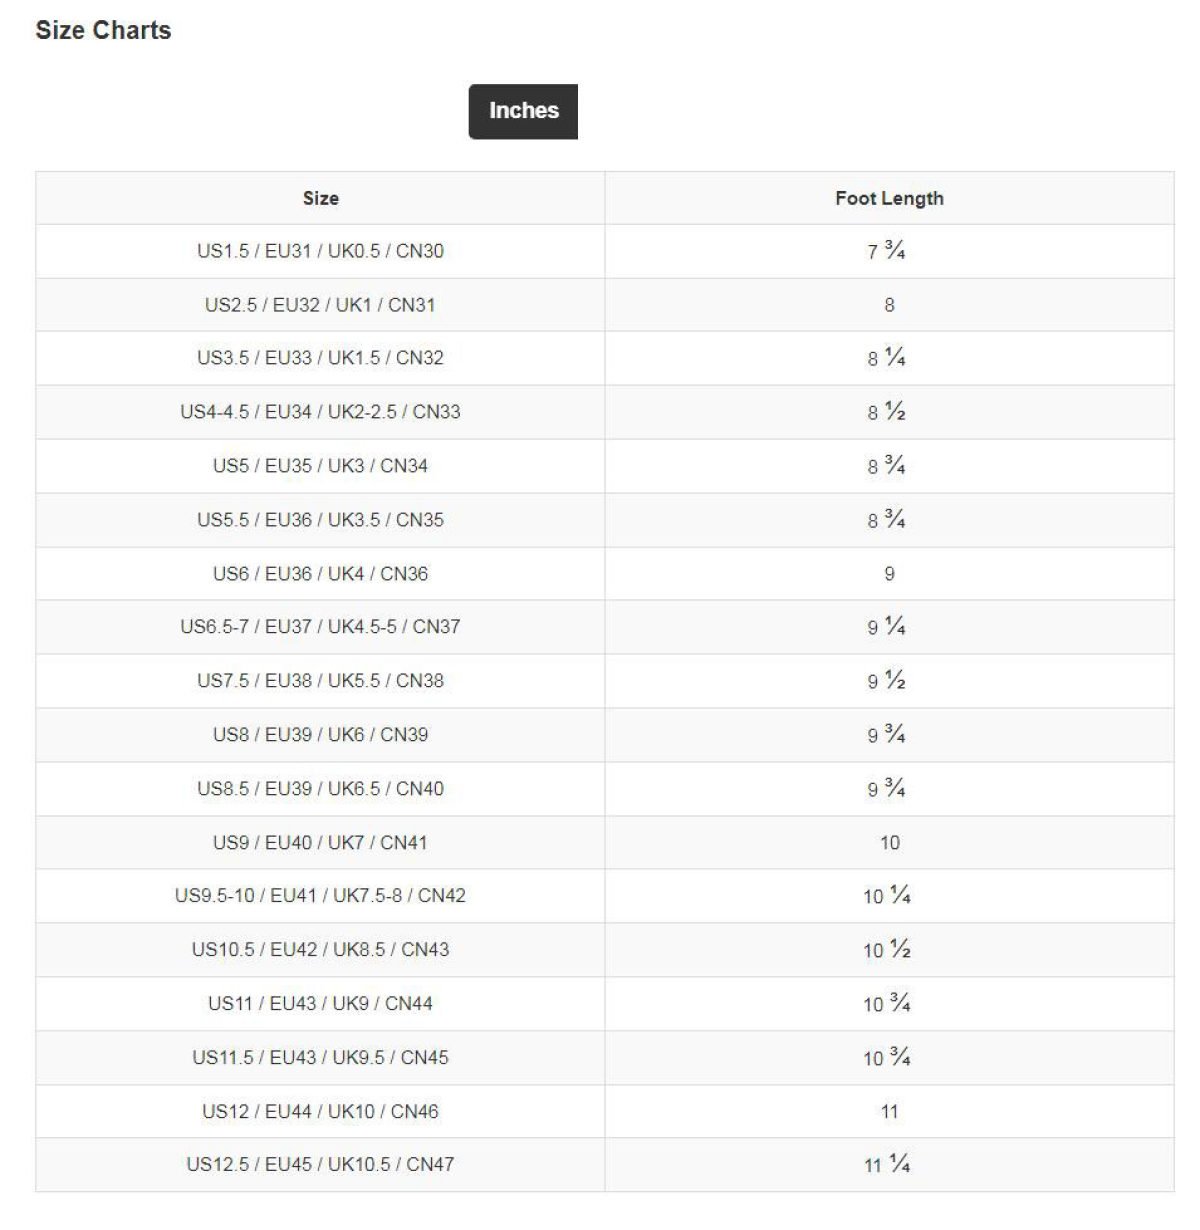Viewport: 1200px width, 1230px height.
Task: Click the US3.5 / EU33 size cell
Action: pyautogui.click(x=320, y=358)
